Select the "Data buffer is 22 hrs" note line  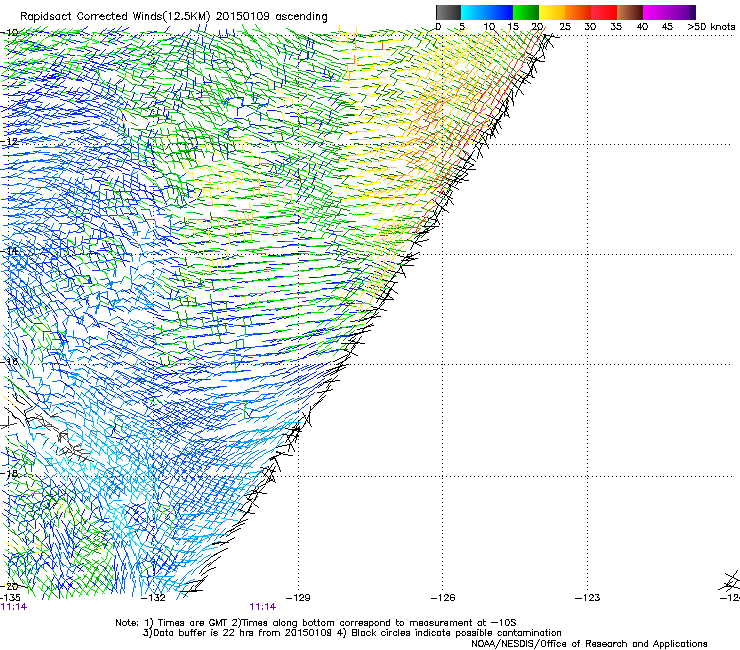point(352,633)
